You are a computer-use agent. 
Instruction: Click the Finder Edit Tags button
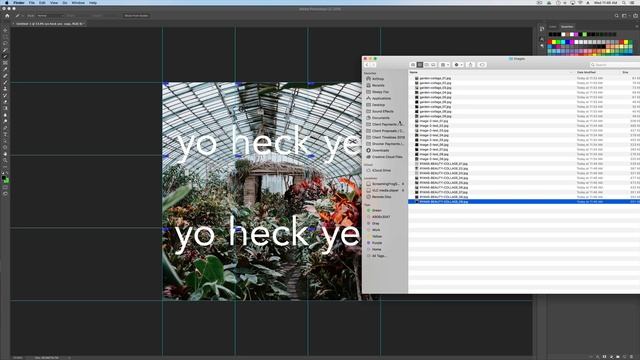coord(482,65)
